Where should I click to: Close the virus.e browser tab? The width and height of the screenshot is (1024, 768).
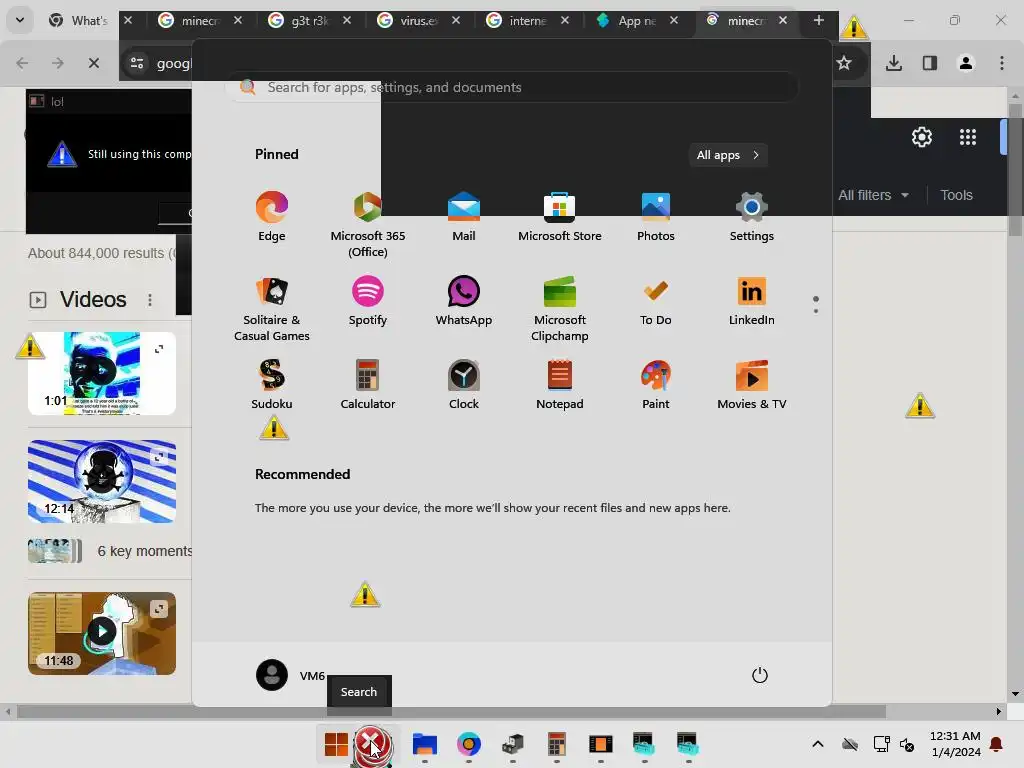456,20
